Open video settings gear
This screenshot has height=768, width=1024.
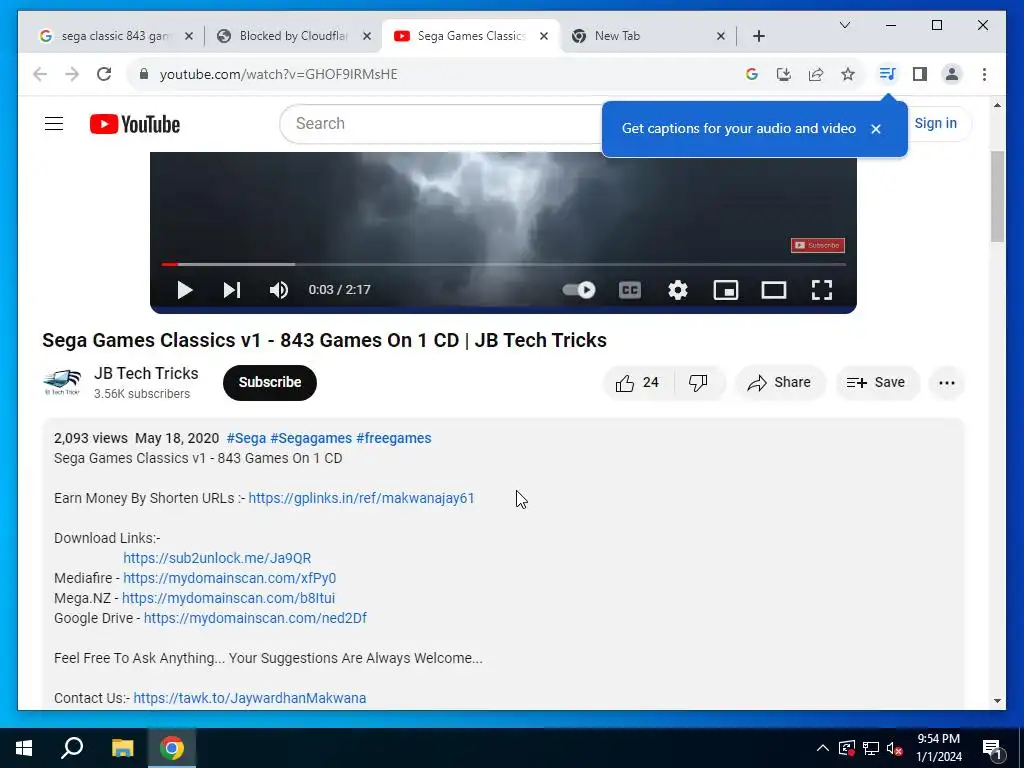point(678,290)
